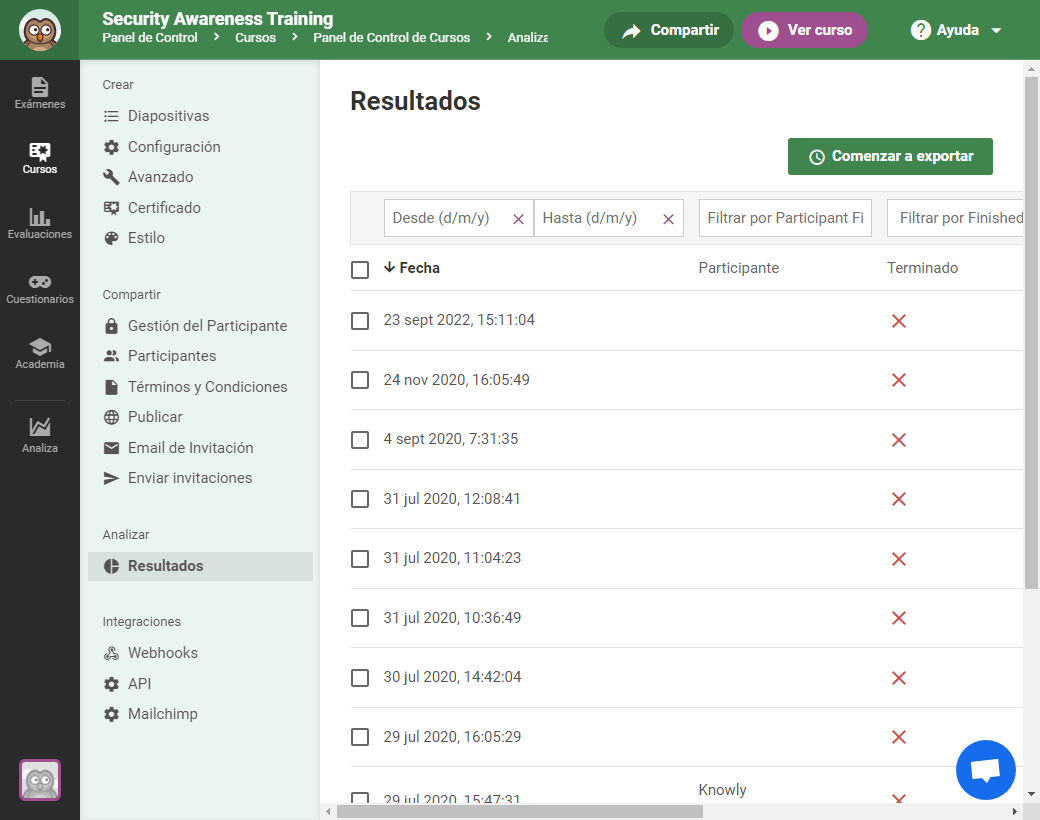
Task: Click Ver curso button
Action: point(805,30)
